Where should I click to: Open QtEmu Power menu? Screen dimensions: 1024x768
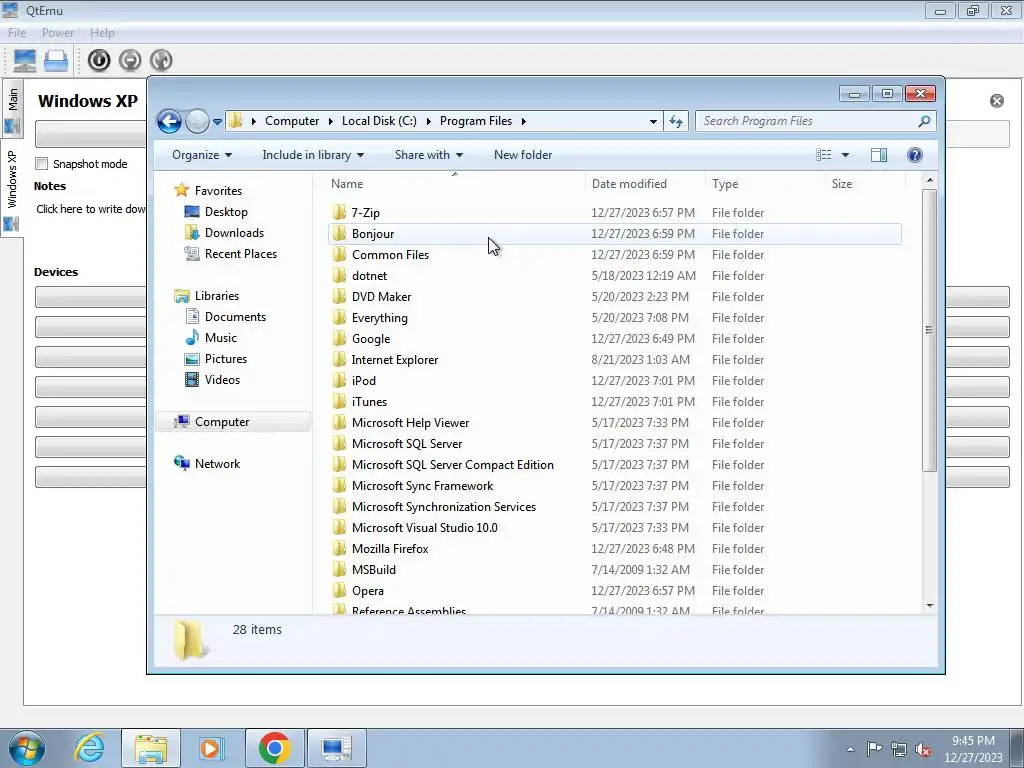tap(57, 33)
